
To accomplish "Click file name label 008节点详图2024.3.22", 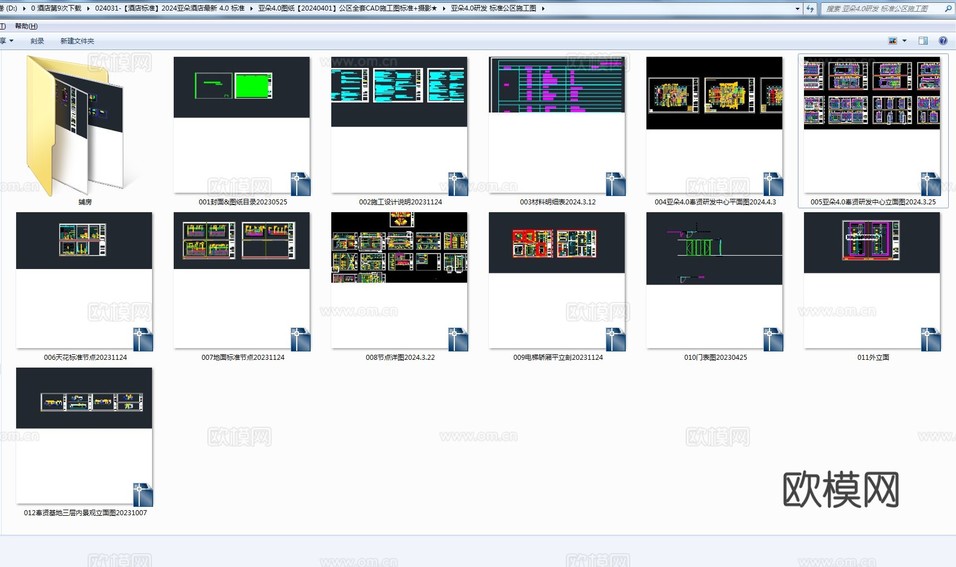I will pyautogui.click(x=400, y=357).
